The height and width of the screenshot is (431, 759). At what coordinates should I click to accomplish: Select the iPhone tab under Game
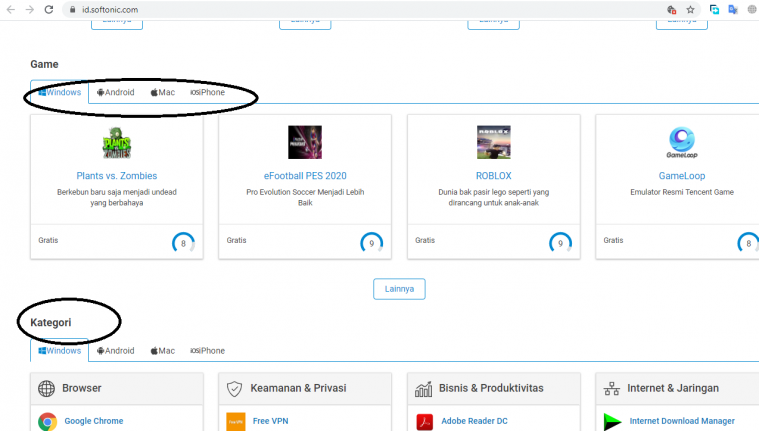[x=207, y=92]
